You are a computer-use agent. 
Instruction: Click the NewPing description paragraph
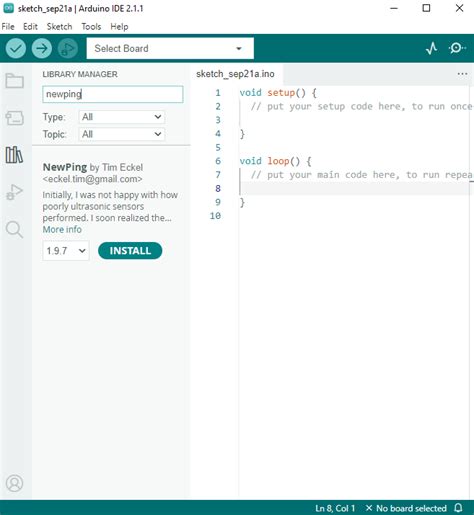click(110, 206)
